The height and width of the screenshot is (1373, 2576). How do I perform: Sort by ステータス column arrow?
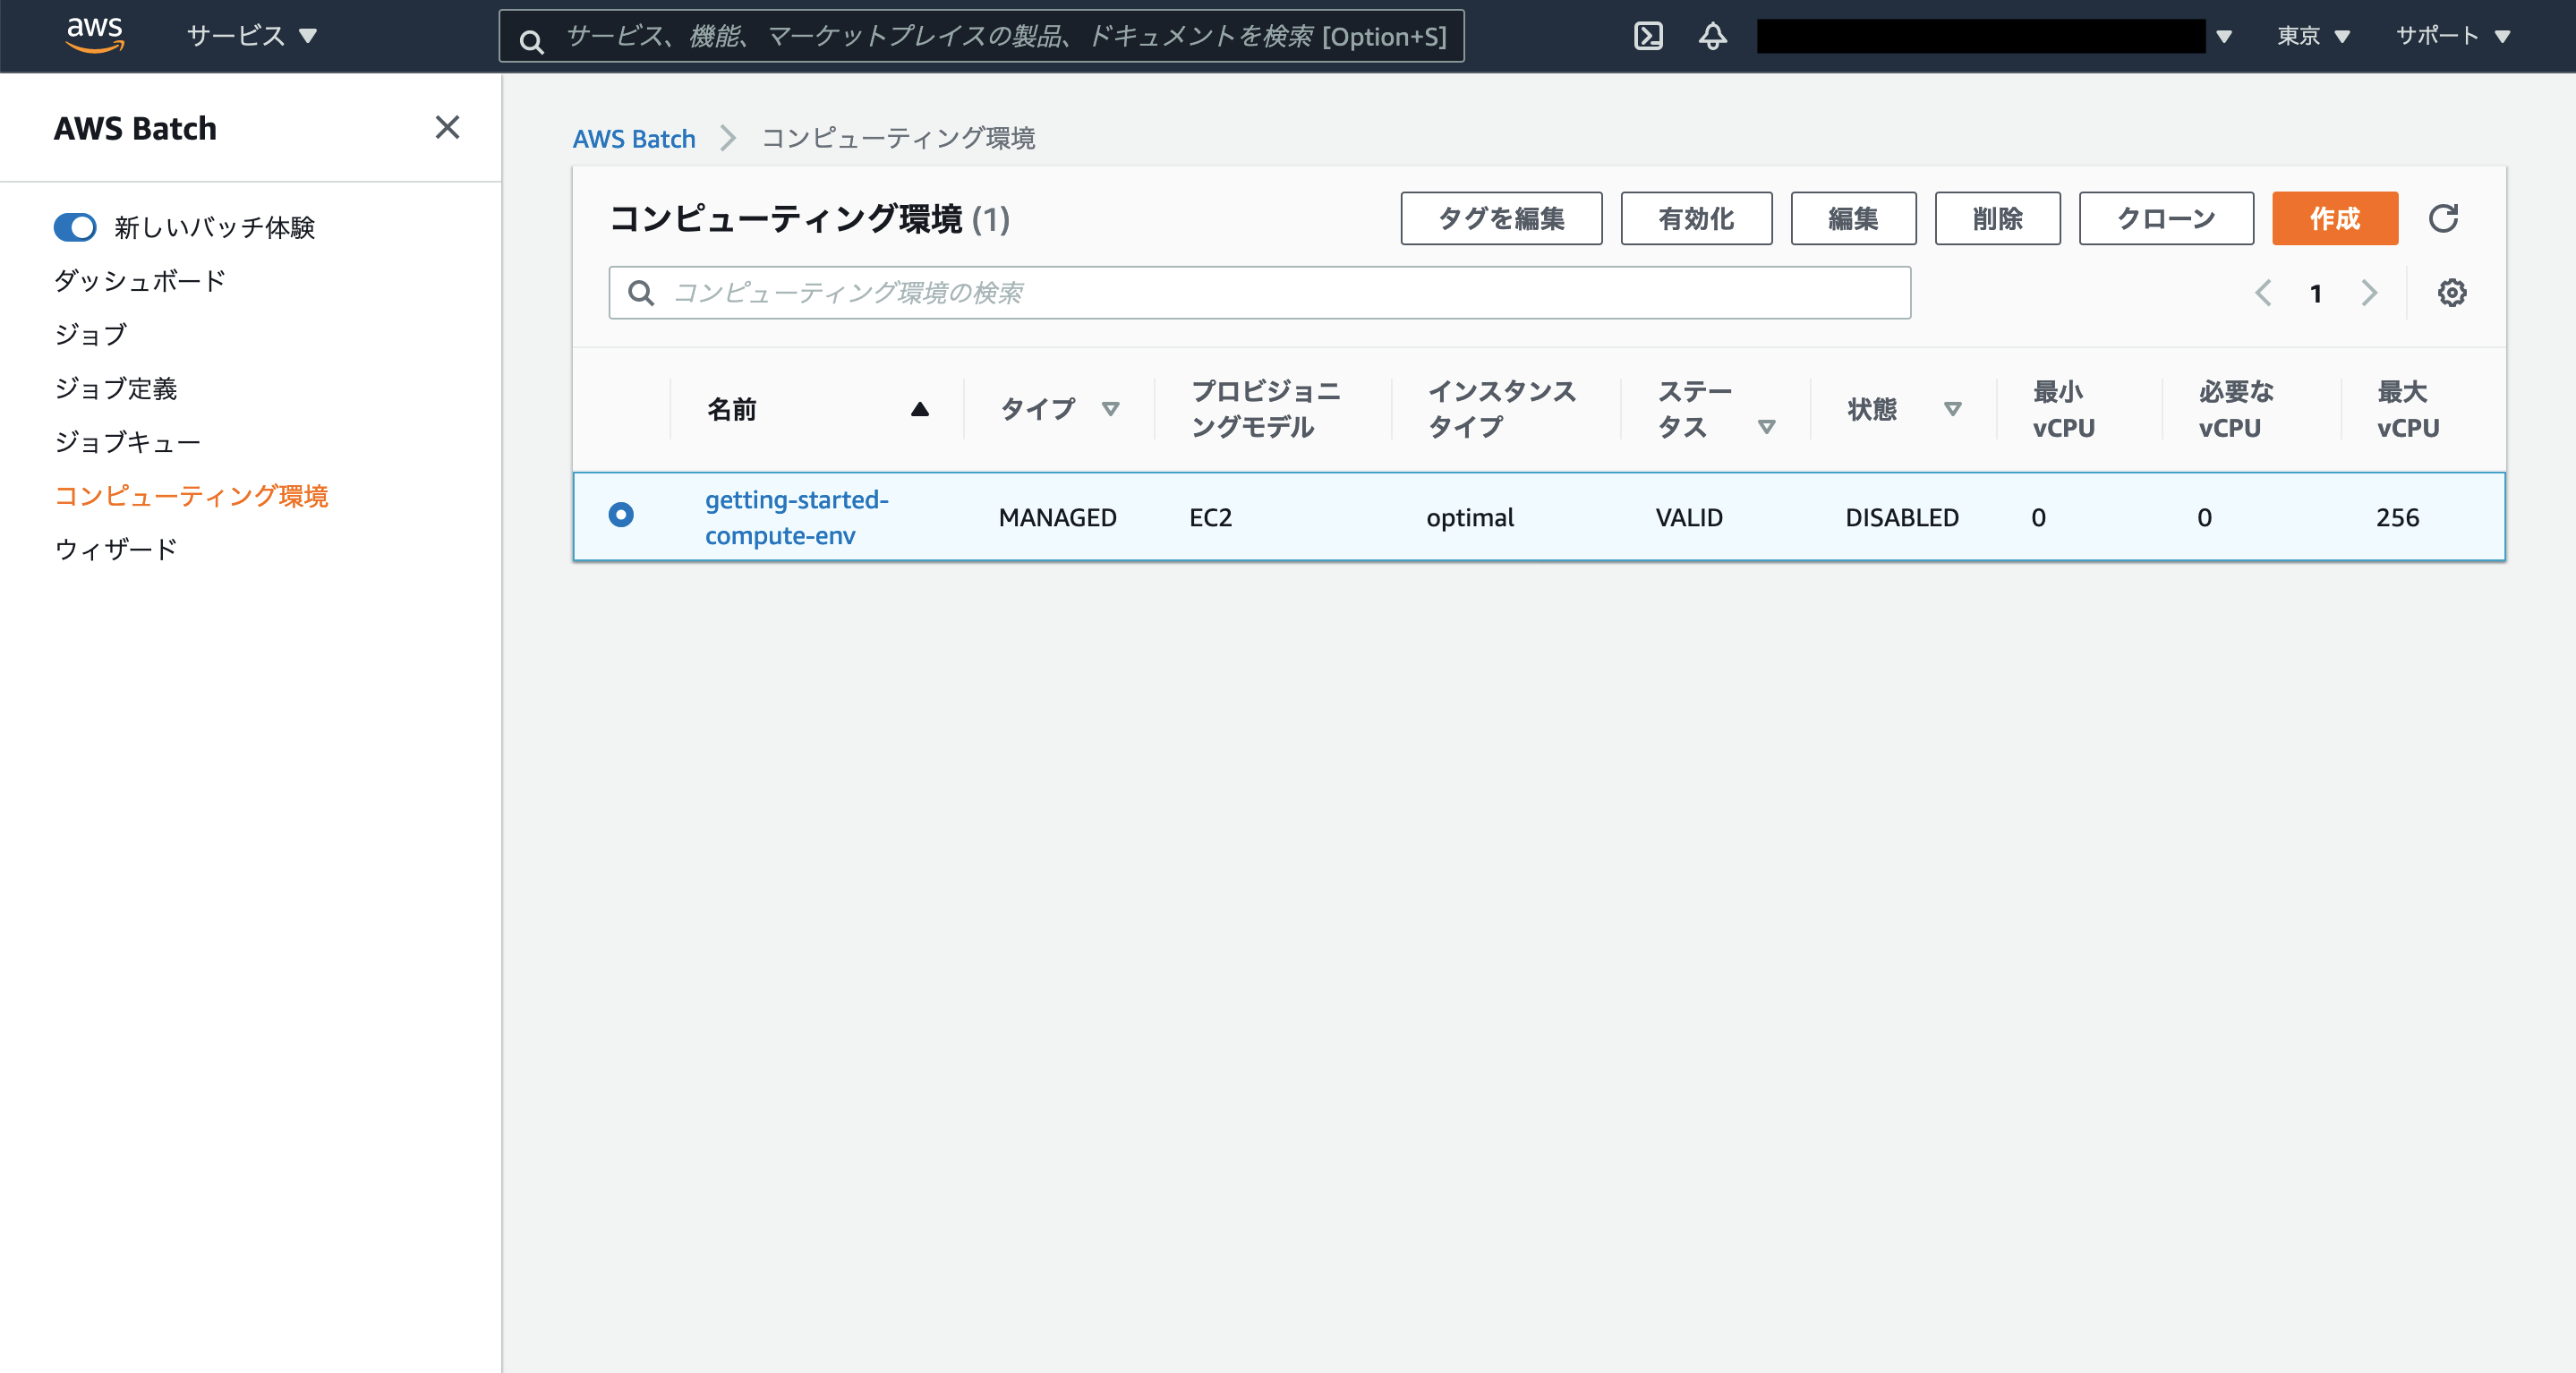[1767, 427]
